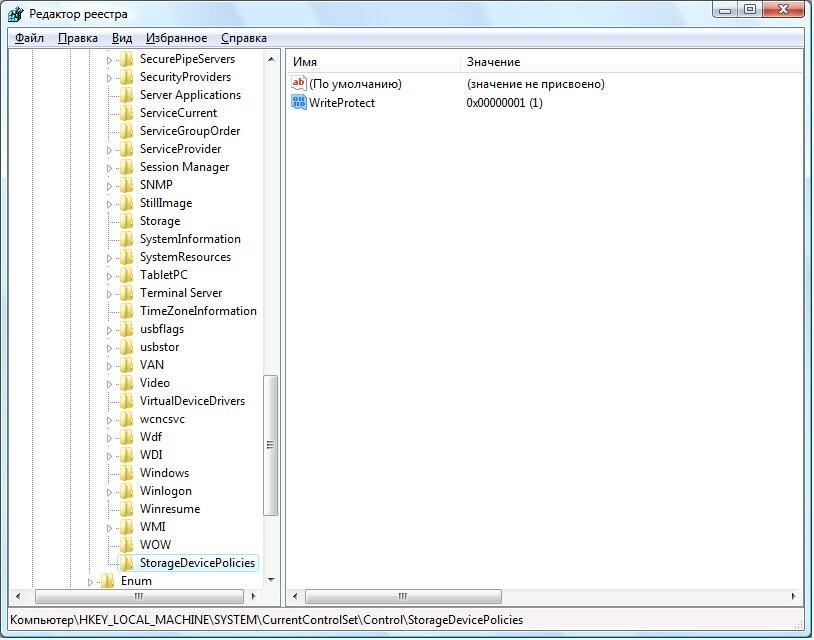The width and height of the screenshot is (814, 640).
Task: Select the SystemResources key label
Action: pos(185,257)
